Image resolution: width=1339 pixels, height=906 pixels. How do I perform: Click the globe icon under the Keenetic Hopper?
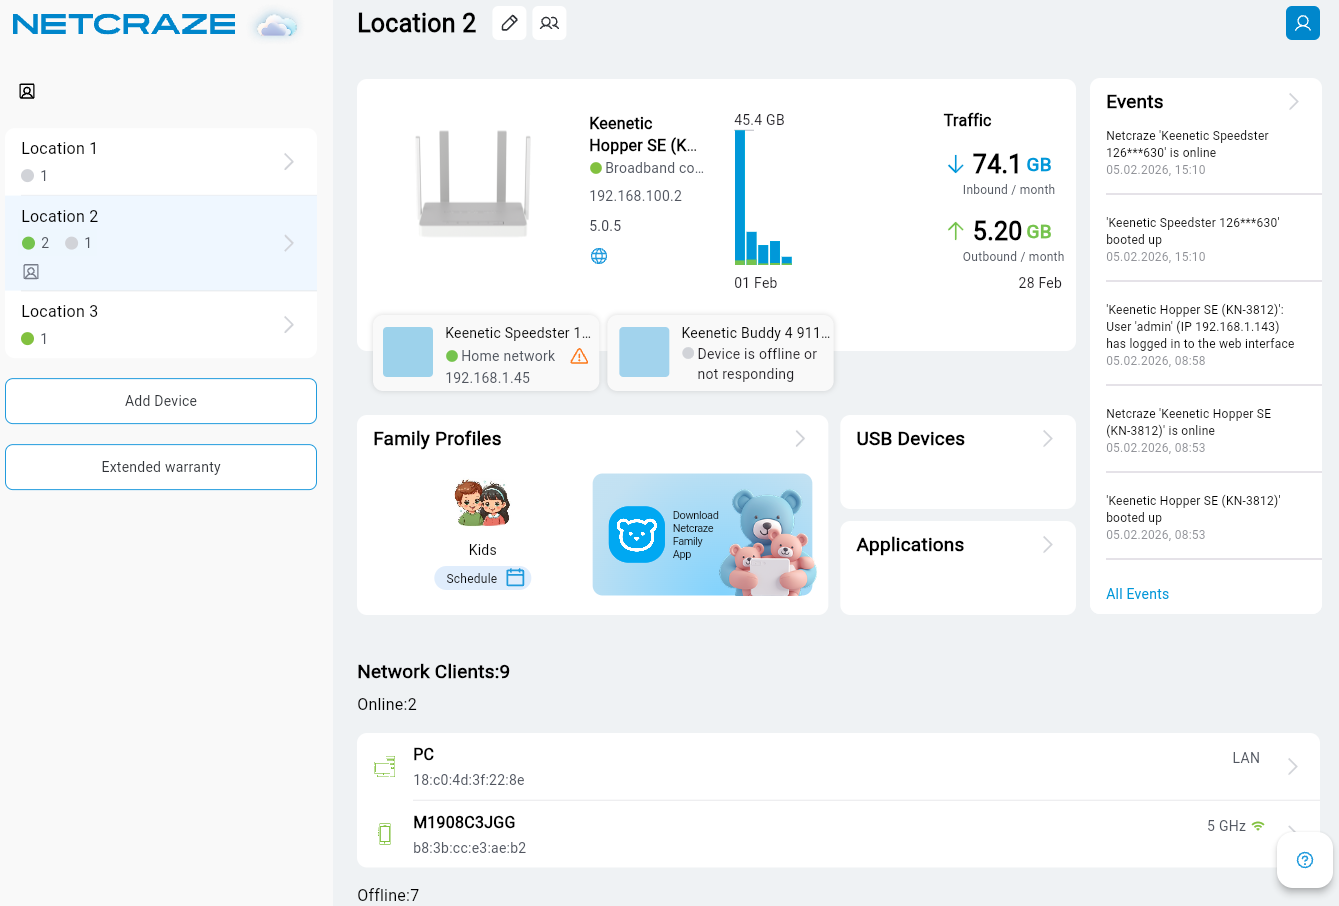(598, 255)
